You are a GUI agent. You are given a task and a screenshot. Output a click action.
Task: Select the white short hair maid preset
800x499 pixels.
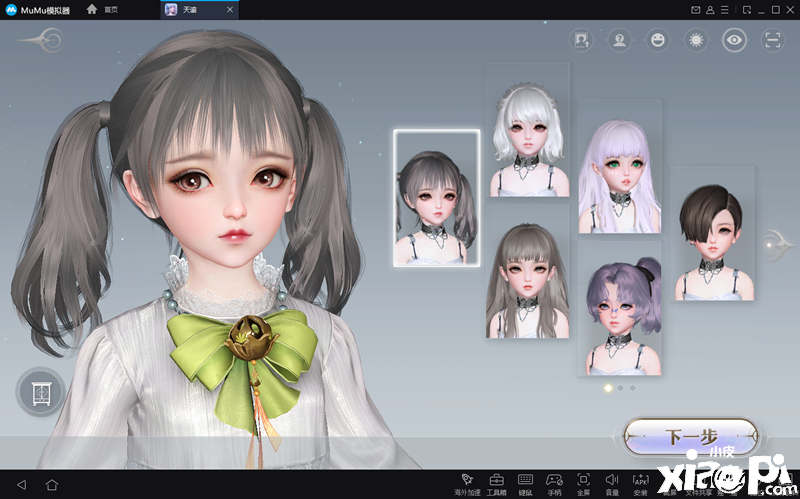click(528, 130)
